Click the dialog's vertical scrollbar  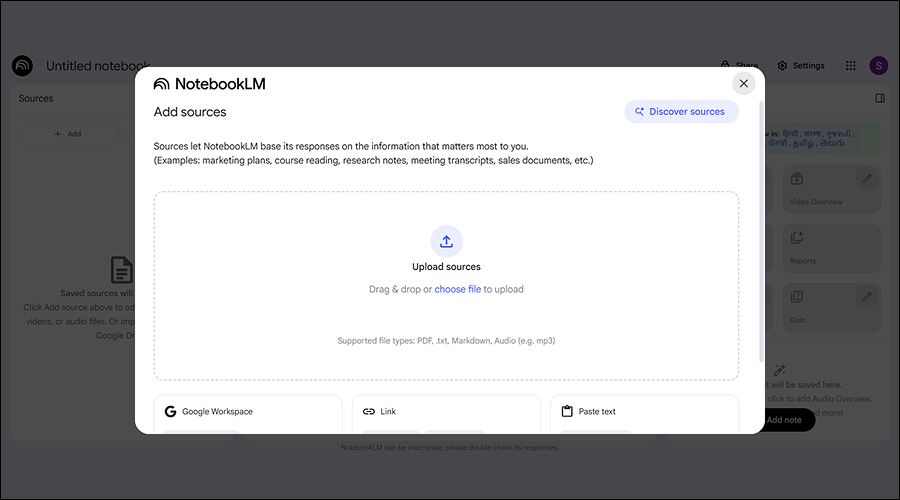(x=761, y=230)
